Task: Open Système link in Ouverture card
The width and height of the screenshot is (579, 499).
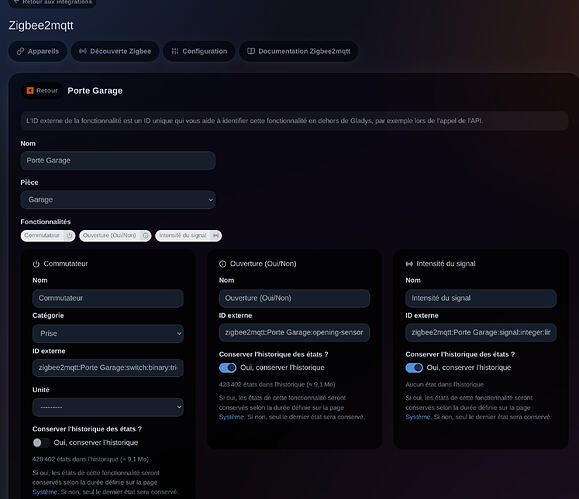Action: click(x=231, y=417)
